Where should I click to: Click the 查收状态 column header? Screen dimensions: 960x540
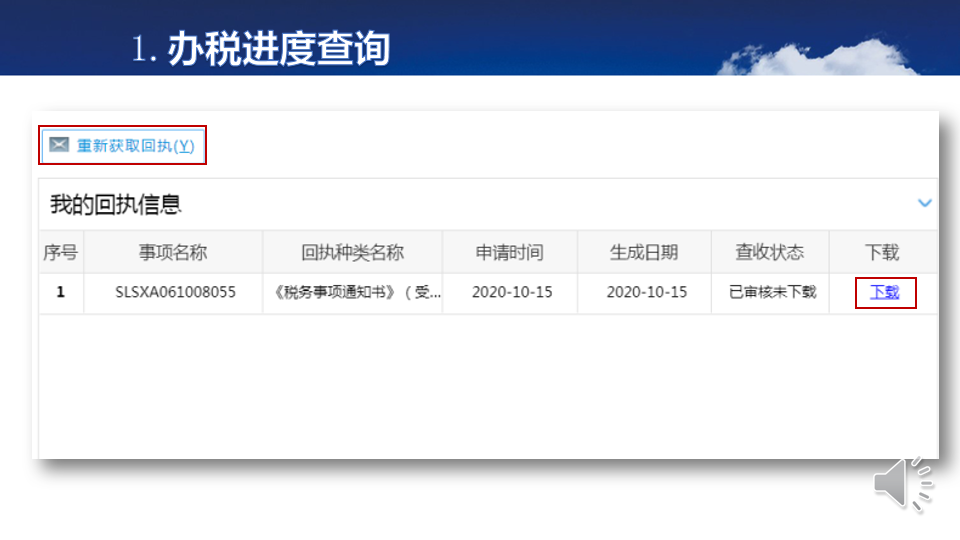tap(770, 252)
